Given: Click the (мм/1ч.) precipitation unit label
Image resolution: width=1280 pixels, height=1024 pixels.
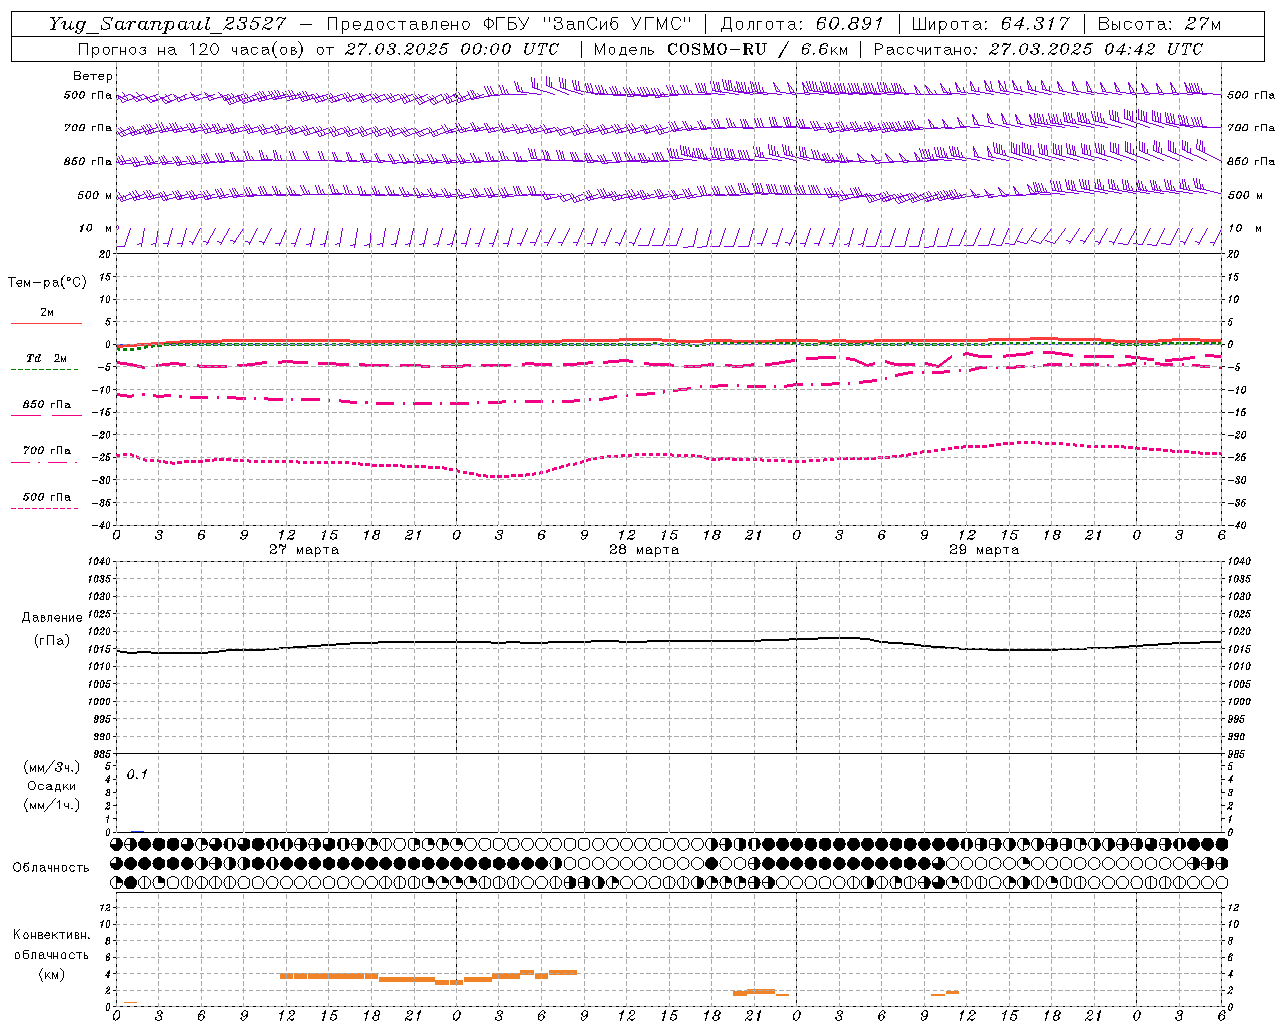Looking at the screenshot, I should (52, 805).
